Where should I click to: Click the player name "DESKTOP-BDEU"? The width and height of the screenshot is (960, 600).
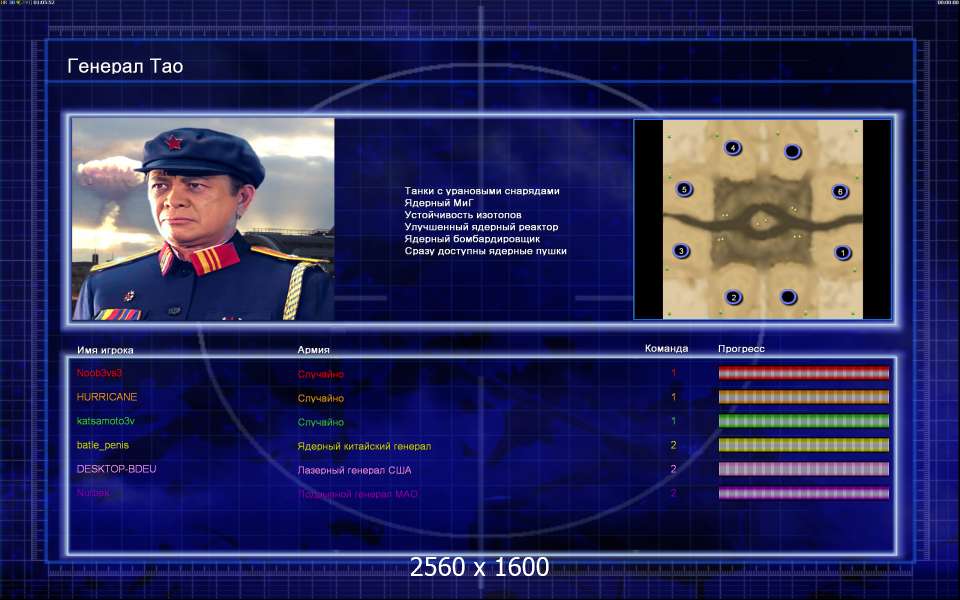tap(116, 469)
